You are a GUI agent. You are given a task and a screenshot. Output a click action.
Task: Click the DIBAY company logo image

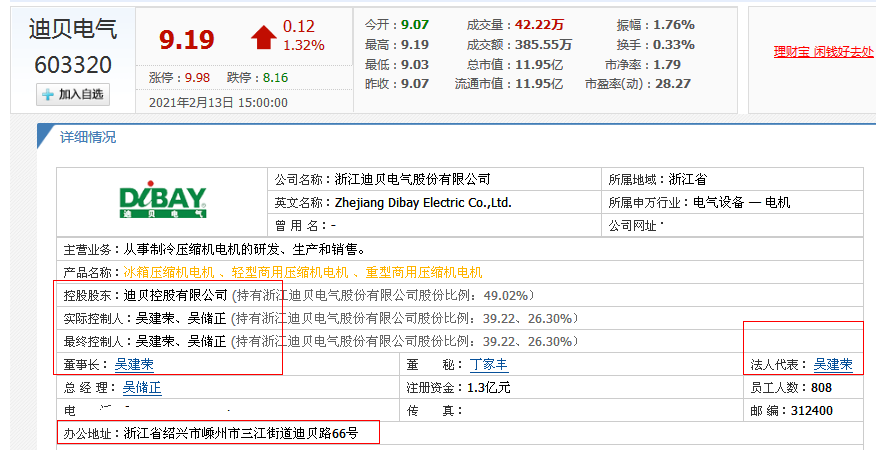pos(163,200)
